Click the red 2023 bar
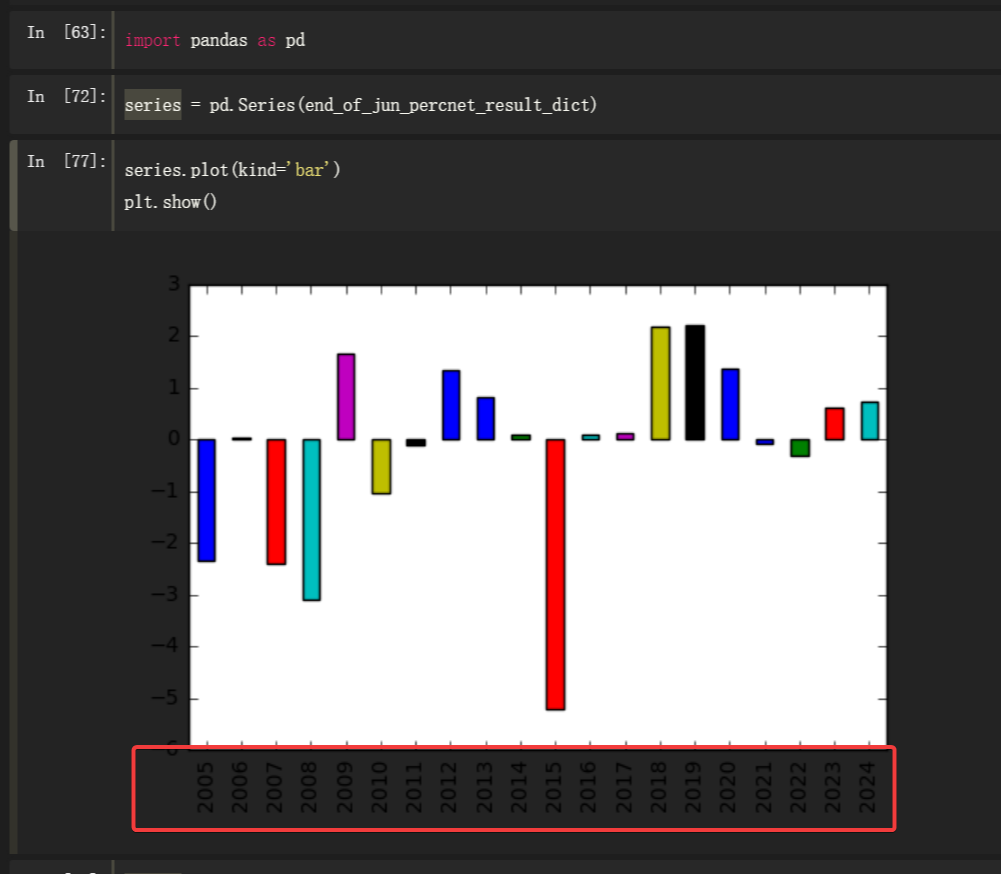Viewport: 1001px width, 874px height. (834, 424)
